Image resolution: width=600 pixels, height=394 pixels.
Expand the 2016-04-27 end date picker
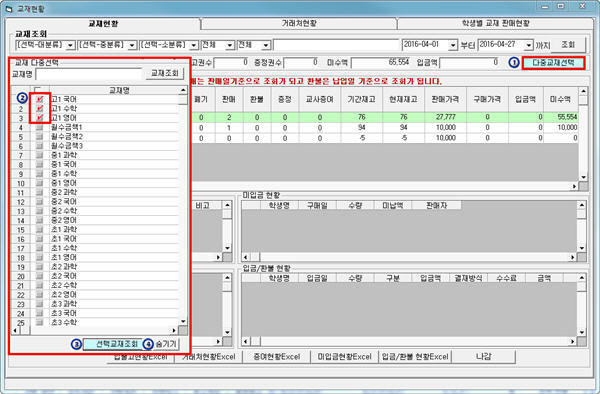point(528,45)
